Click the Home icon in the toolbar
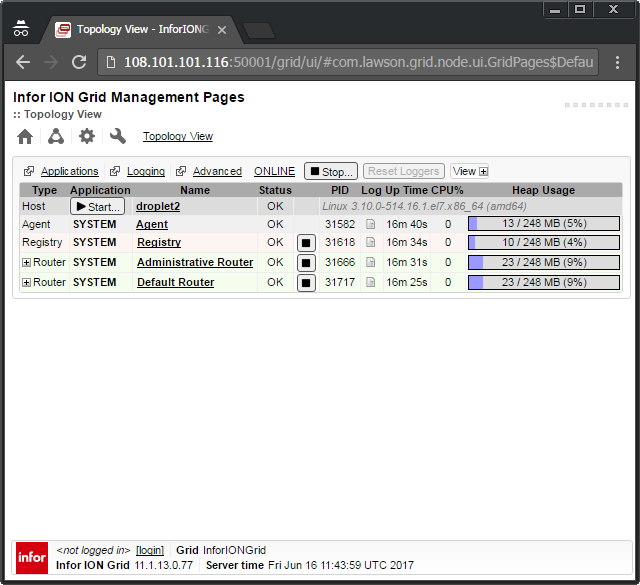 coord(26,136)
